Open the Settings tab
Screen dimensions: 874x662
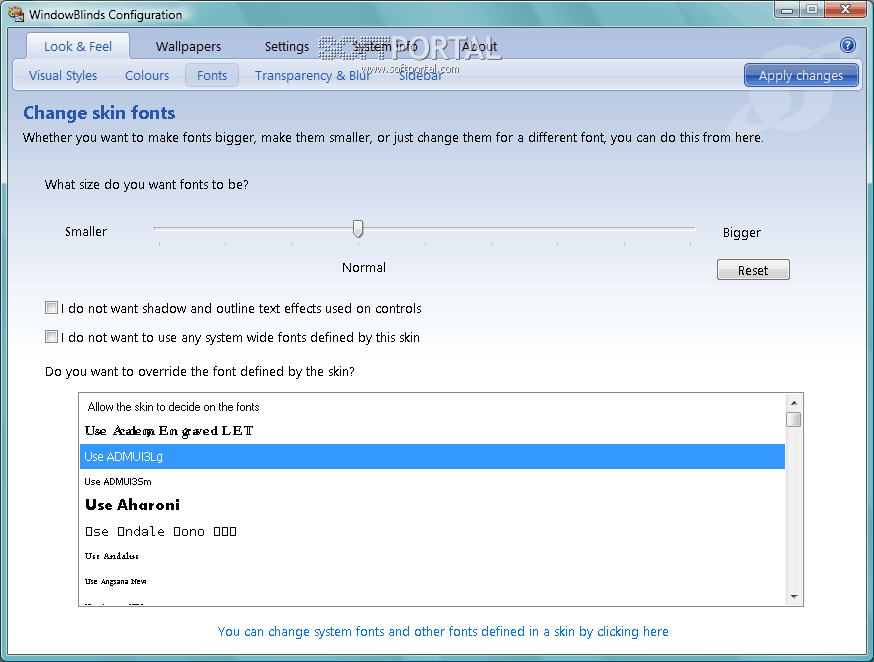287,46
